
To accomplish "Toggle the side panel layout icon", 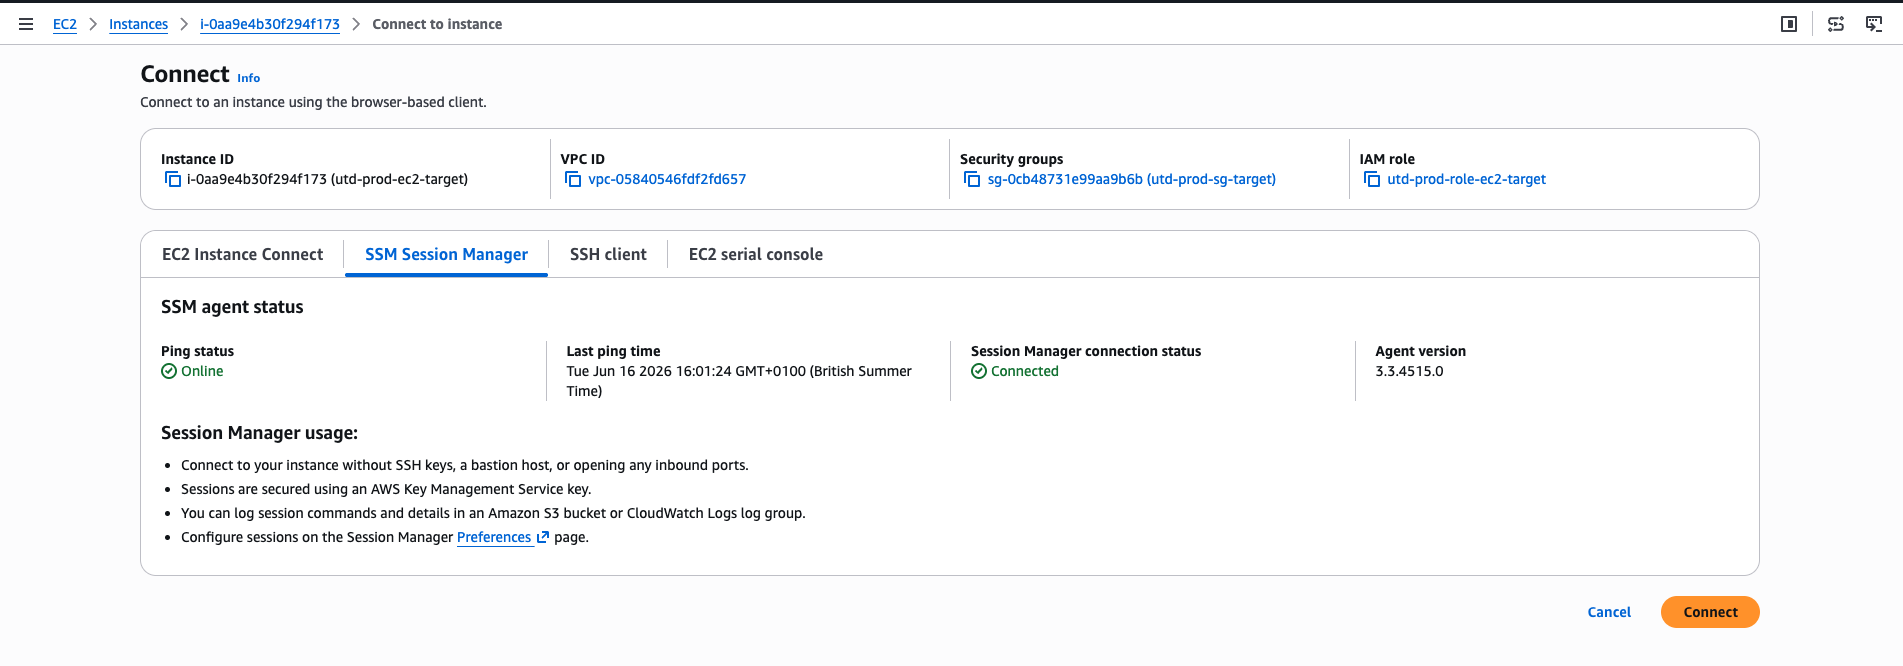I will [1789, 24].
